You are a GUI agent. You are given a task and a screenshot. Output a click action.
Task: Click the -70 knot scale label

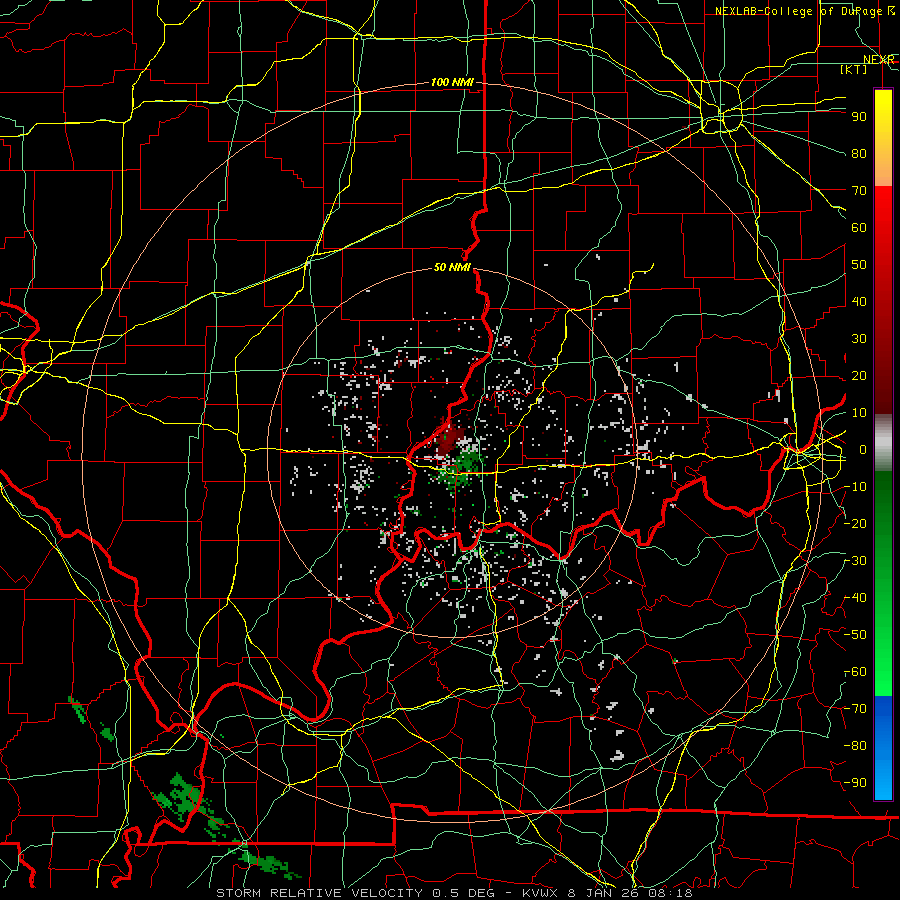pos(856,709)
